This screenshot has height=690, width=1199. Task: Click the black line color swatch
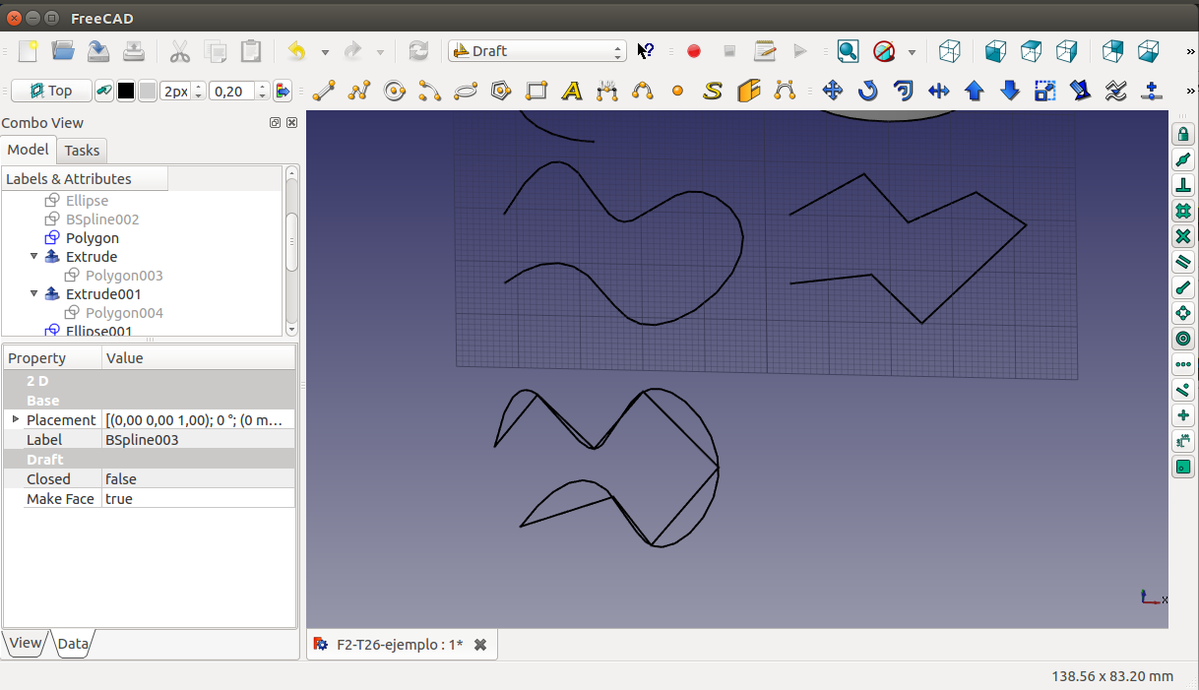[x=126, y=91]
